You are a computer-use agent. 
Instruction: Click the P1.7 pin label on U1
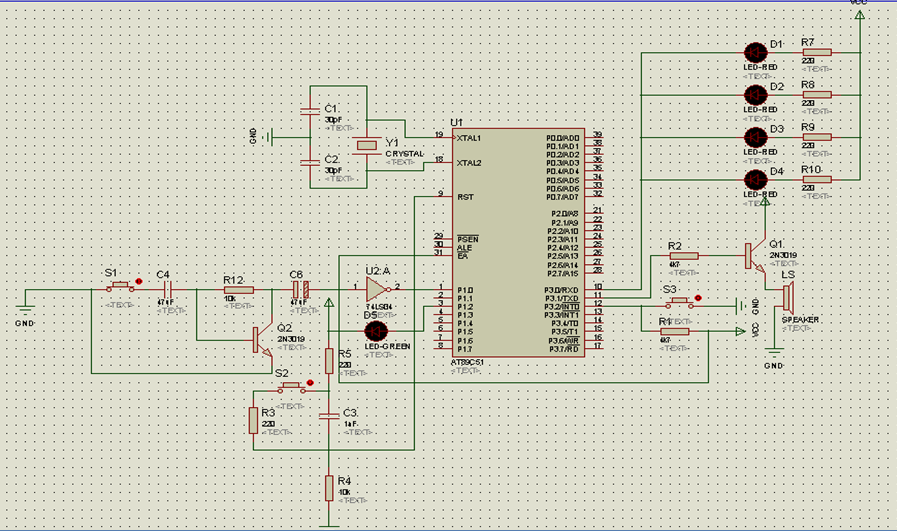click(x=465, y=349)
